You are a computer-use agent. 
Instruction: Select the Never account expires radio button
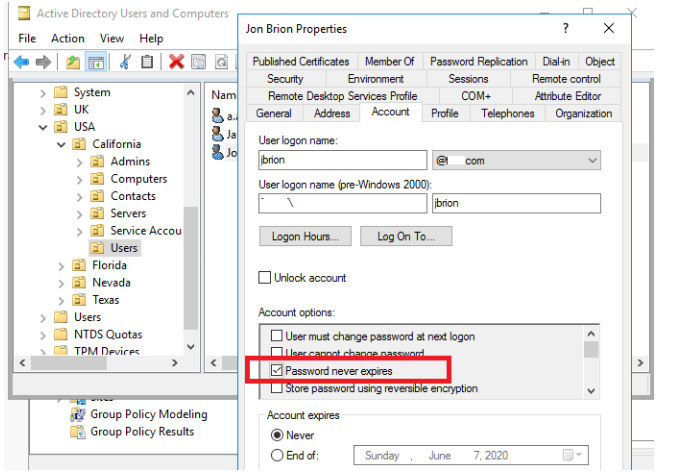pyautogui.click(x=277, y=435)
